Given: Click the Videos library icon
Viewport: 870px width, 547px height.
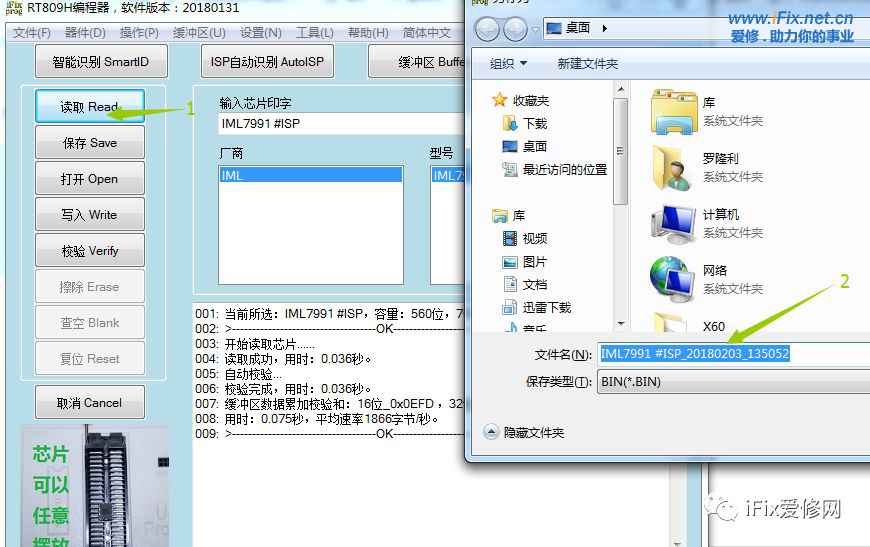Looking at the screenshot, I should [509, 239].
